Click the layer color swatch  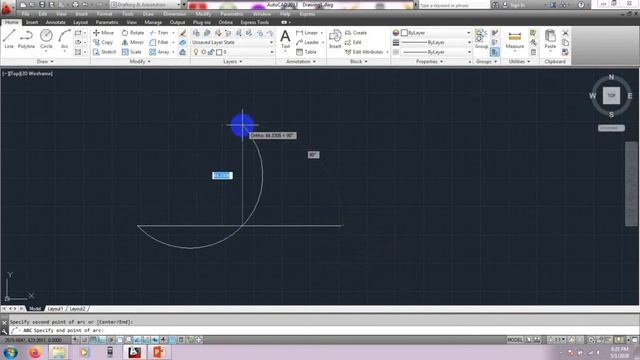[219, 52]
